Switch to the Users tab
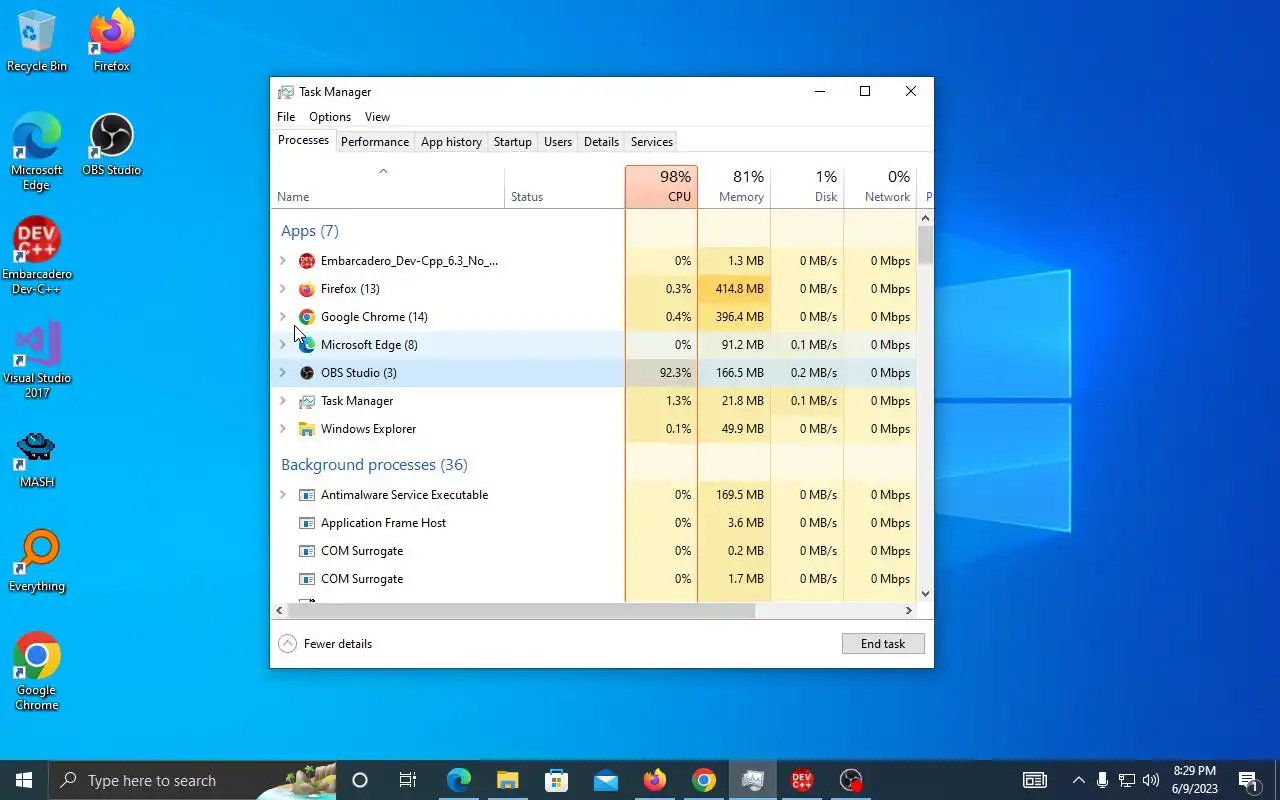Image resolution: width=1280 pixels, height=800 pixels. [x=558, y=142]
